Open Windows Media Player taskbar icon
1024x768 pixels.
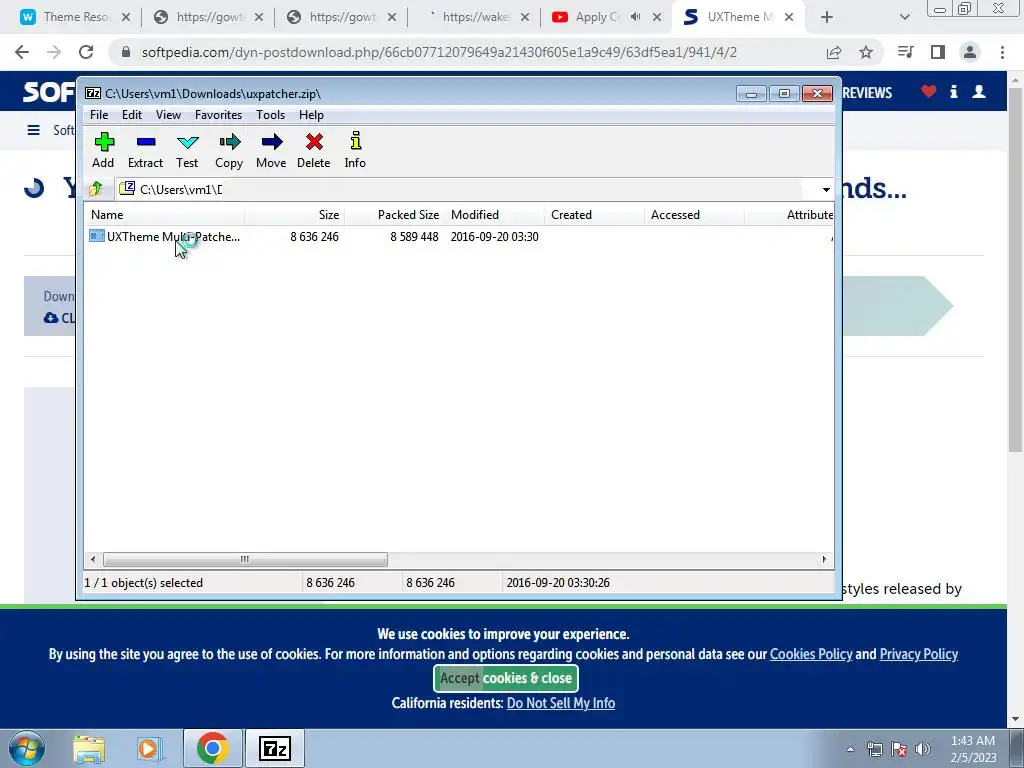(x=149, y=749)
